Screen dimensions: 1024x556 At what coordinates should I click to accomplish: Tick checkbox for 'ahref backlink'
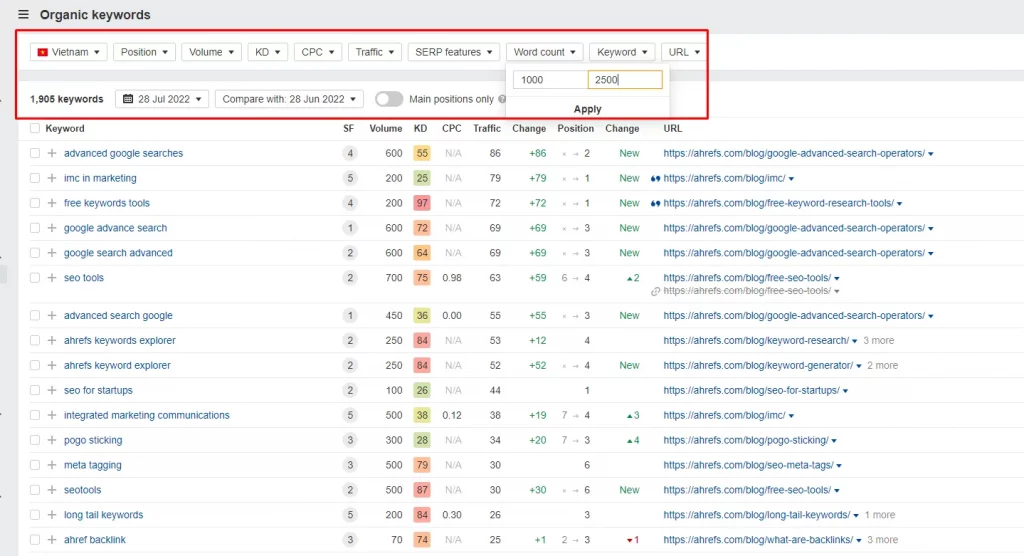(x=35, y=539)
